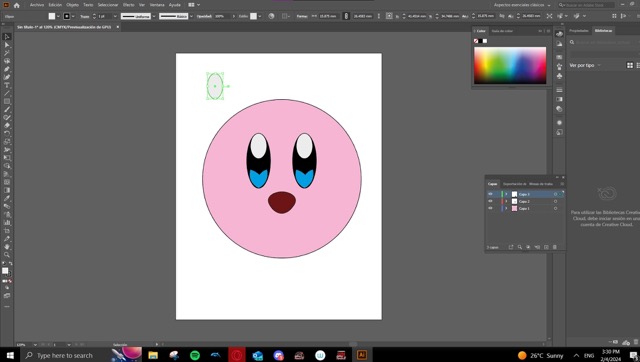
Task: Delete selected layer with trash icon
Action: click(x=555, y=247)
